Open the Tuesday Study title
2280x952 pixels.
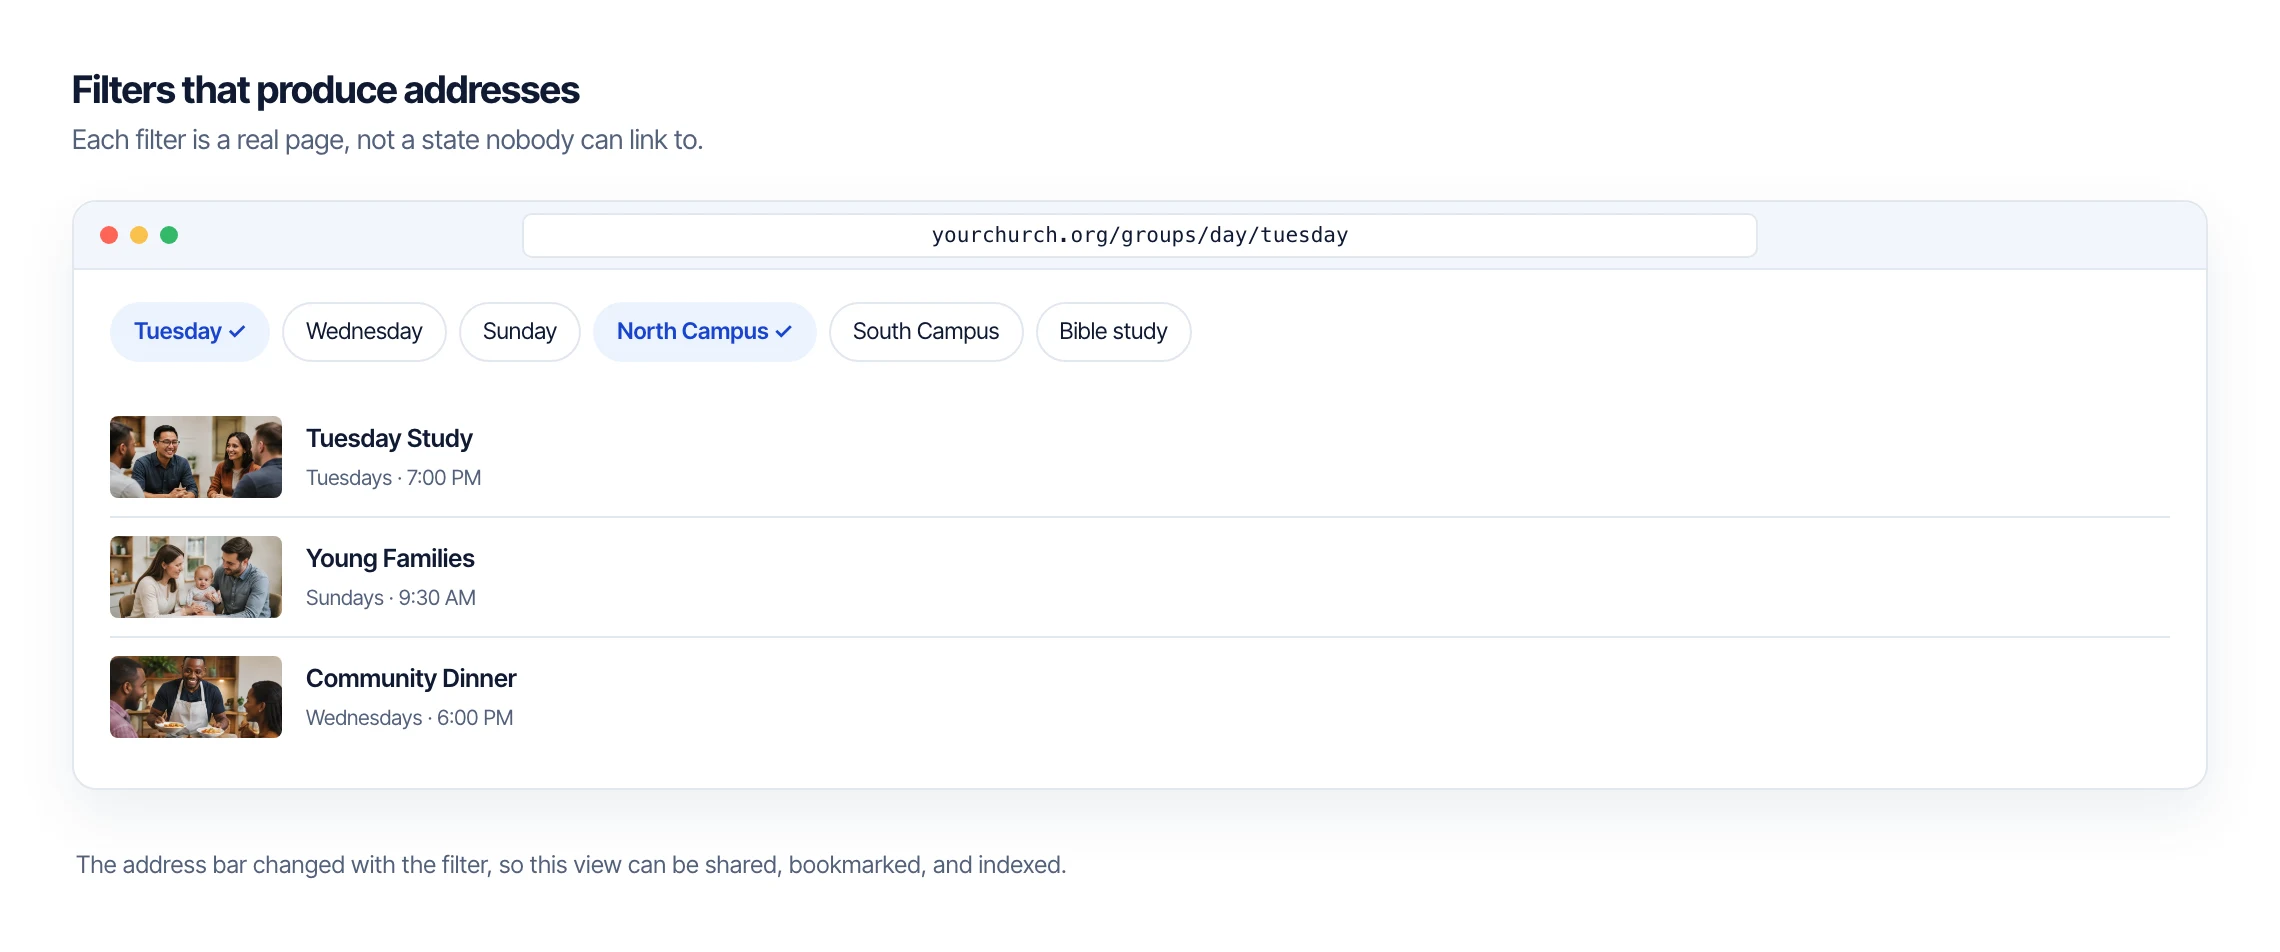tap(389, 439)
